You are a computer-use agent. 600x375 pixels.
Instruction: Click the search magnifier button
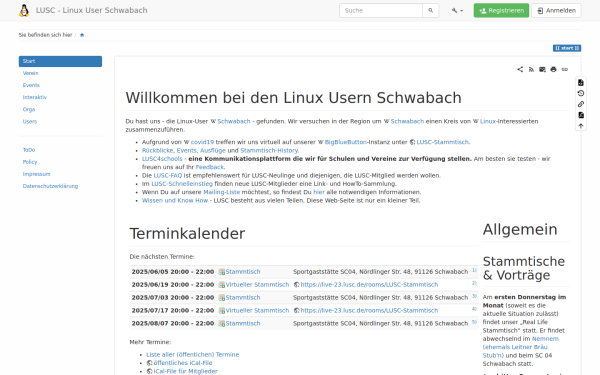[x=430, y=10]
